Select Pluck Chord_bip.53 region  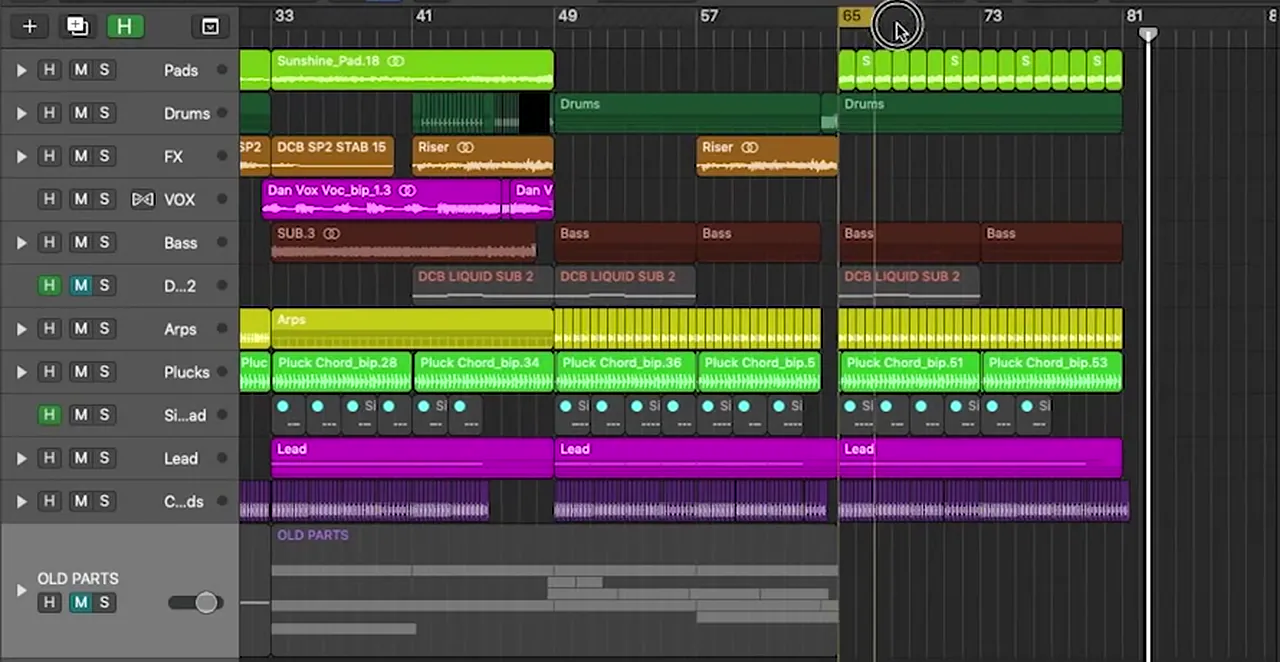click(x=1052, y=371)
